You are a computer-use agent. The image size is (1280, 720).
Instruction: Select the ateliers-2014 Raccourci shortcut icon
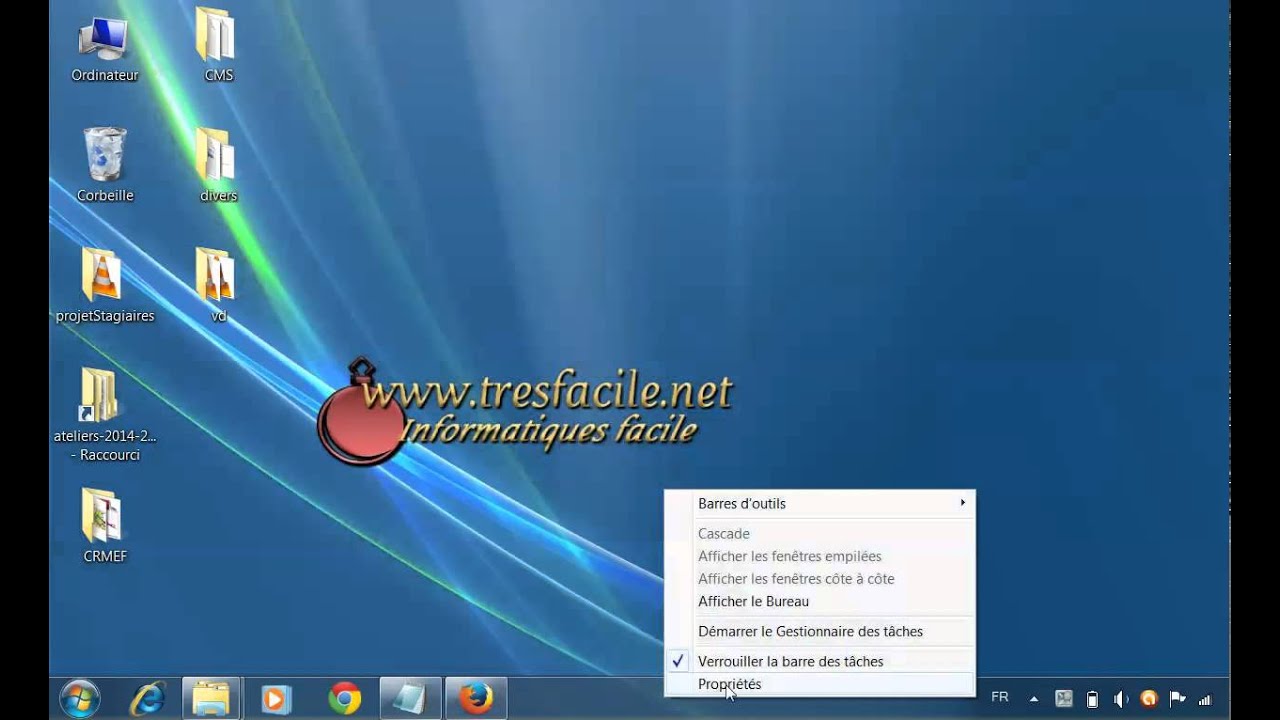(104, 415)
